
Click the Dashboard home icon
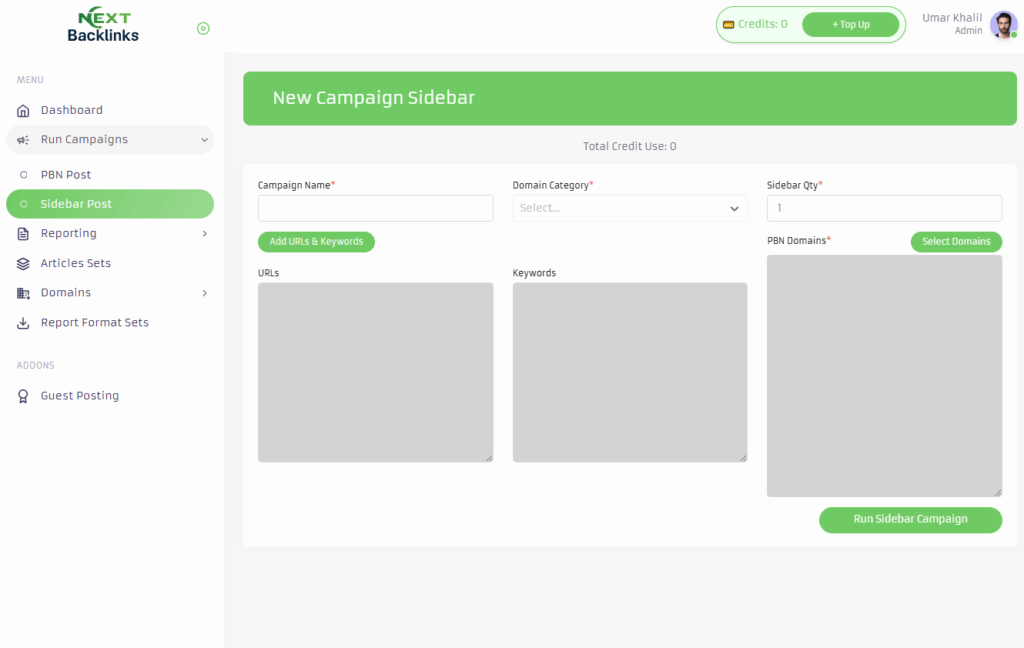click(x=23, y=110)
